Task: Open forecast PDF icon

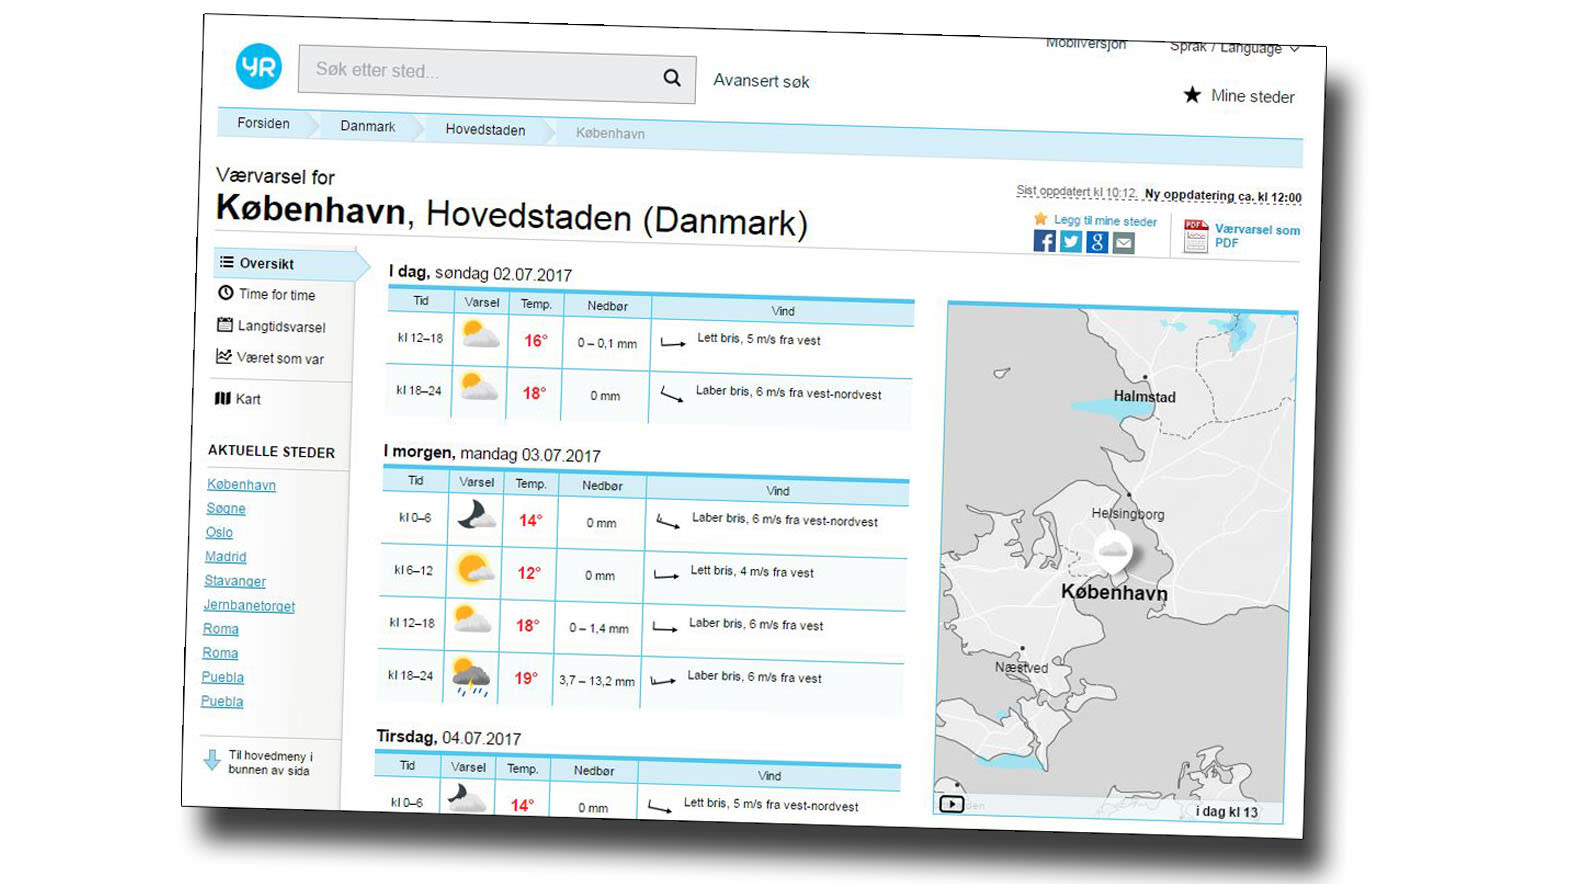Action: 1196,236
